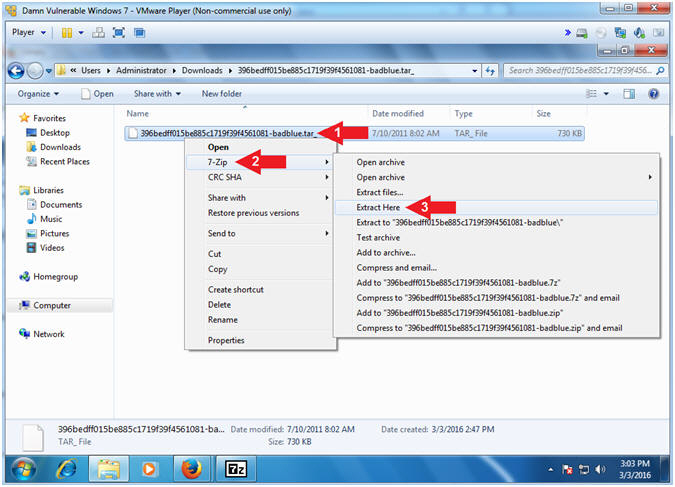Click the Windows Start button
675x487 pixels.
pos(24,469)
